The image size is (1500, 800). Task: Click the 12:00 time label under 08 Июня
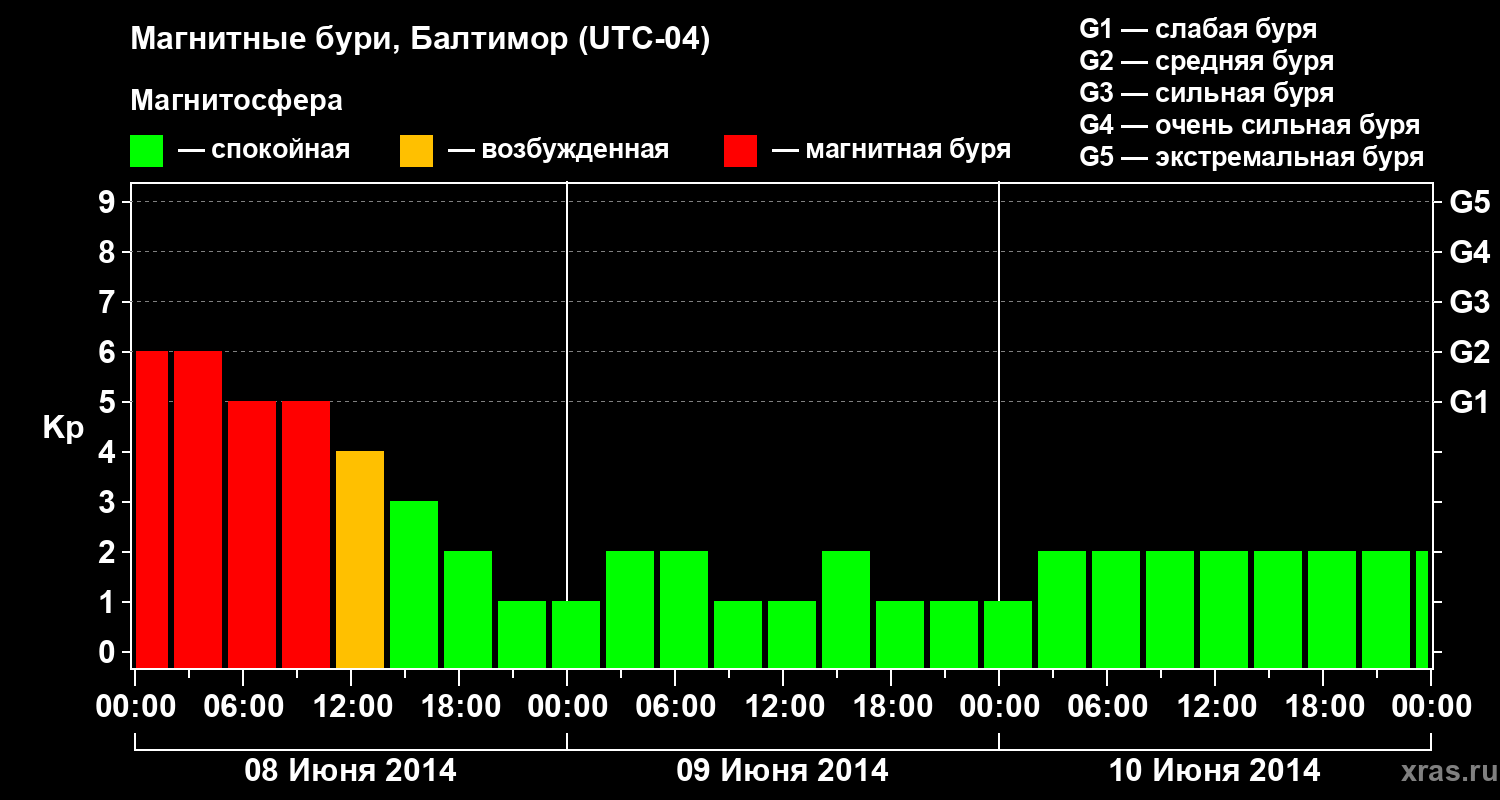pos(351,707)
